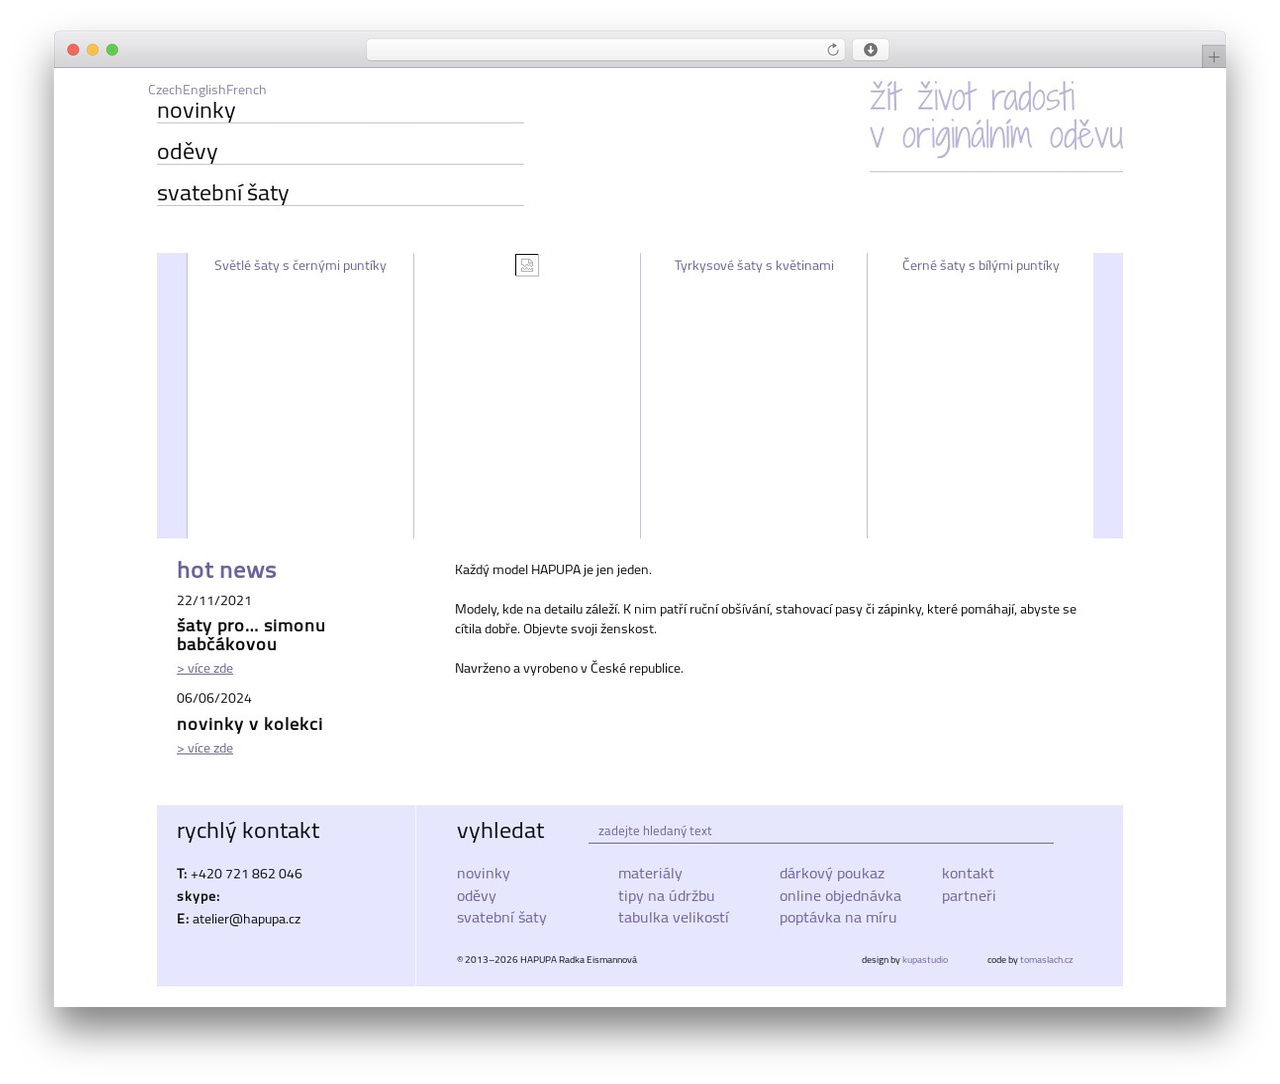This screenshot has height=1084, width=1280.
Task: Click the footer novinky link
Action: (x=483, y=873)
